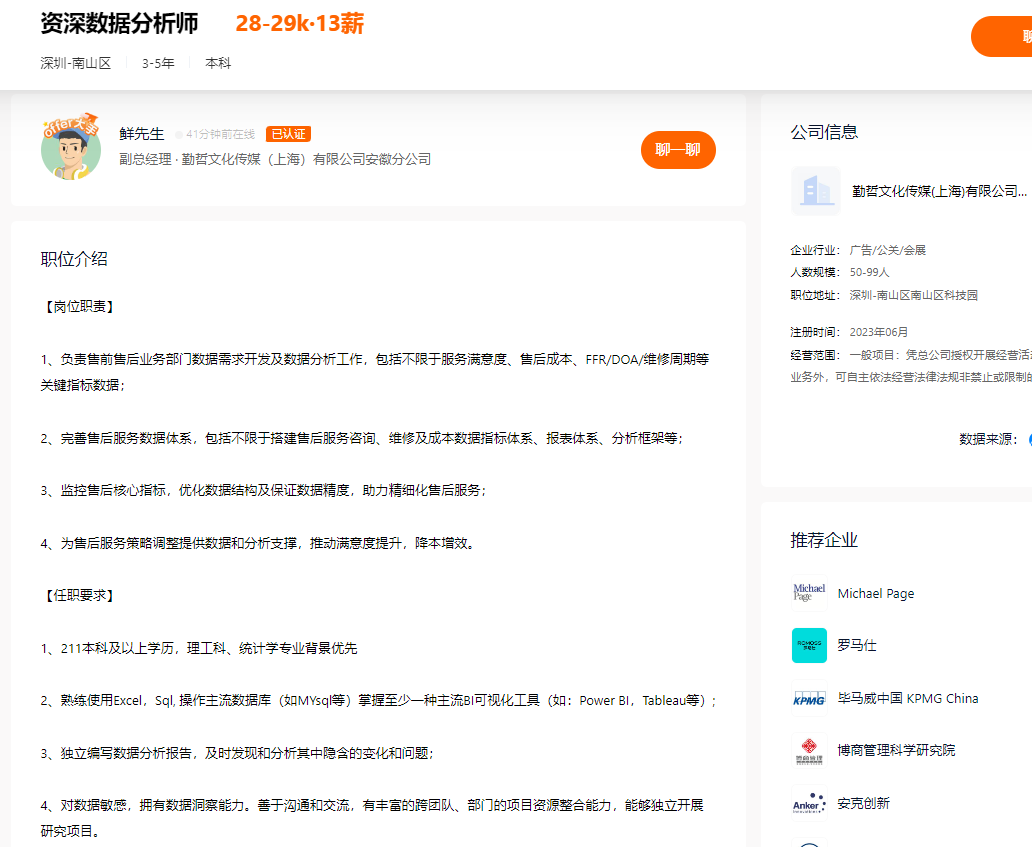Open the Michael Page company name
1032x847 pixels.
pos(875,594)
